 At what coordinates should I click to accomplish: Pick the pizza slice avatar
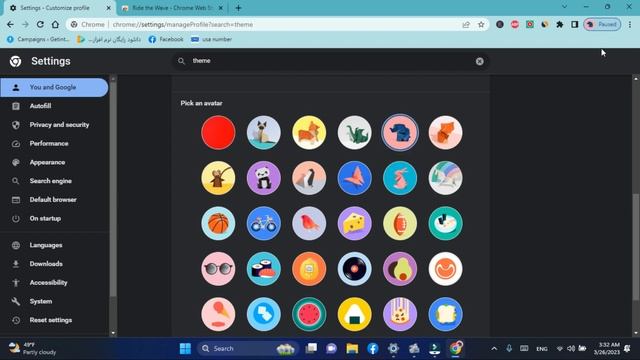400,314
